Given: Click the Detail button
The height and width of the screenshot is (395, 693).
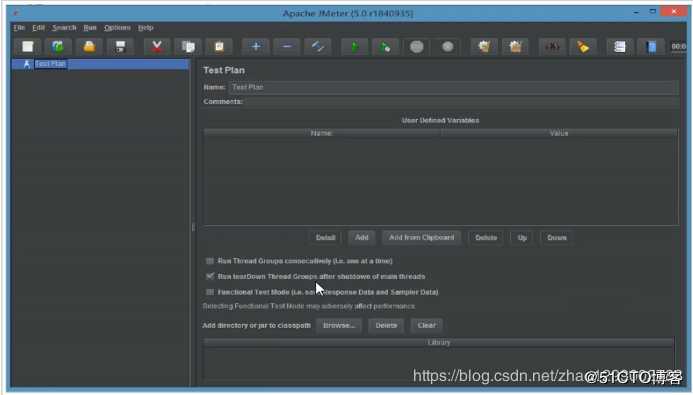Looking at the screenshot, I should [325, 238].
